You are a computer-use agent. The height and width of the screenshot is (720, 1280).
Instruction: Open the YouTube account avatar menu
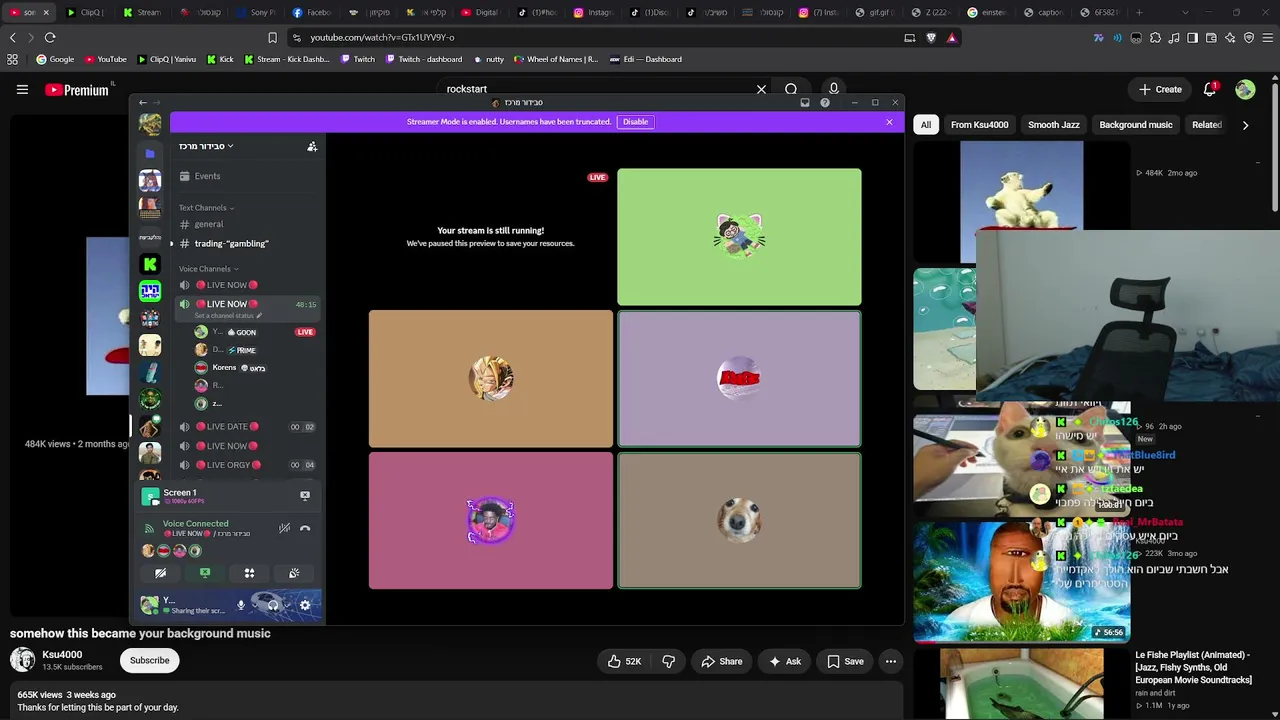tap(1245, 89)
